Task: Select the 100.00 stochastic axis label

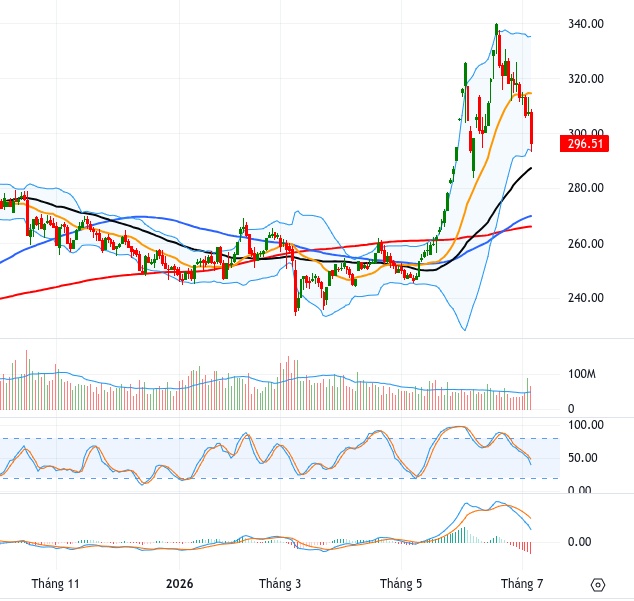Action: point(586,425)
